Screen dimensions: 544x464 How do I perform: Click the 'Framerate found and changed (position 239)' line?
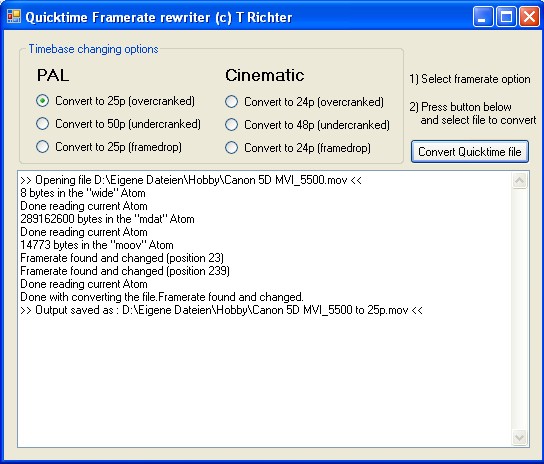coord(125,271)
